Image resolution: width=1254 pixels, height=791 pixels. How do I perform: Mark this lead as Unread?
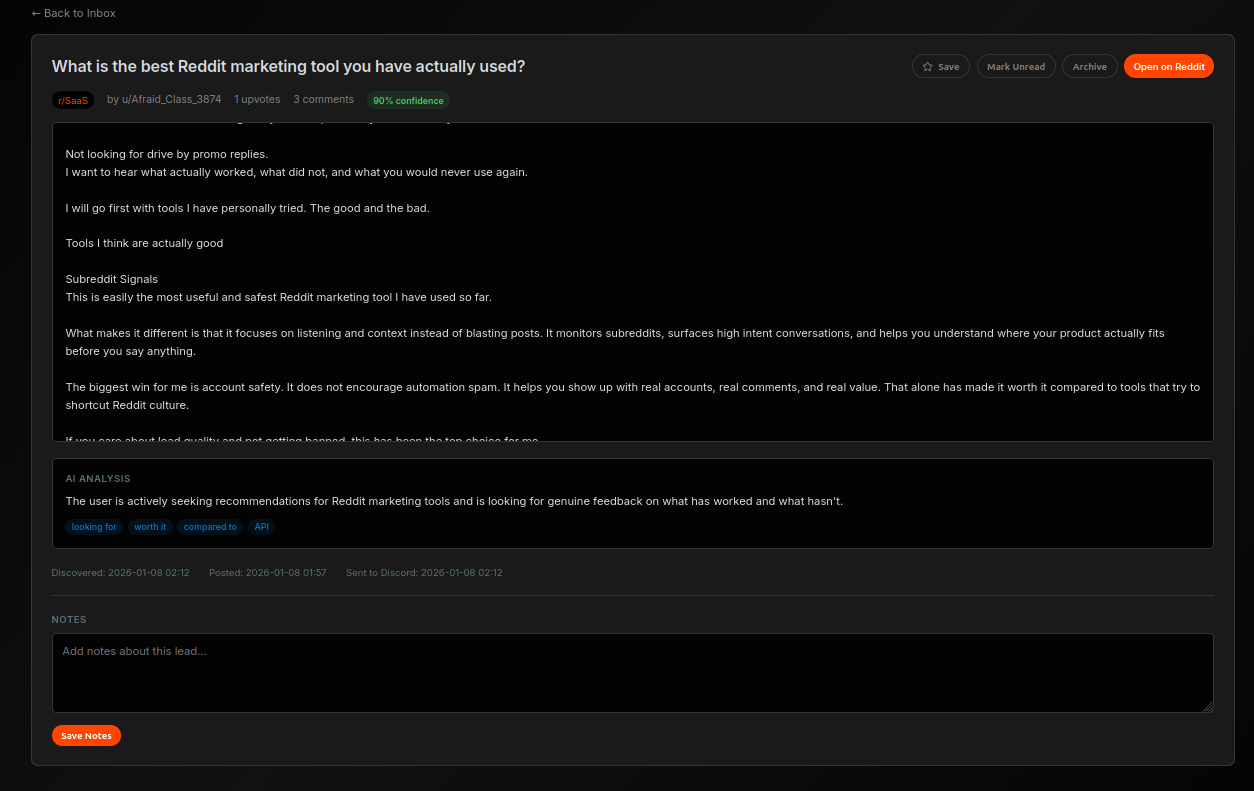coord(1016,66)
